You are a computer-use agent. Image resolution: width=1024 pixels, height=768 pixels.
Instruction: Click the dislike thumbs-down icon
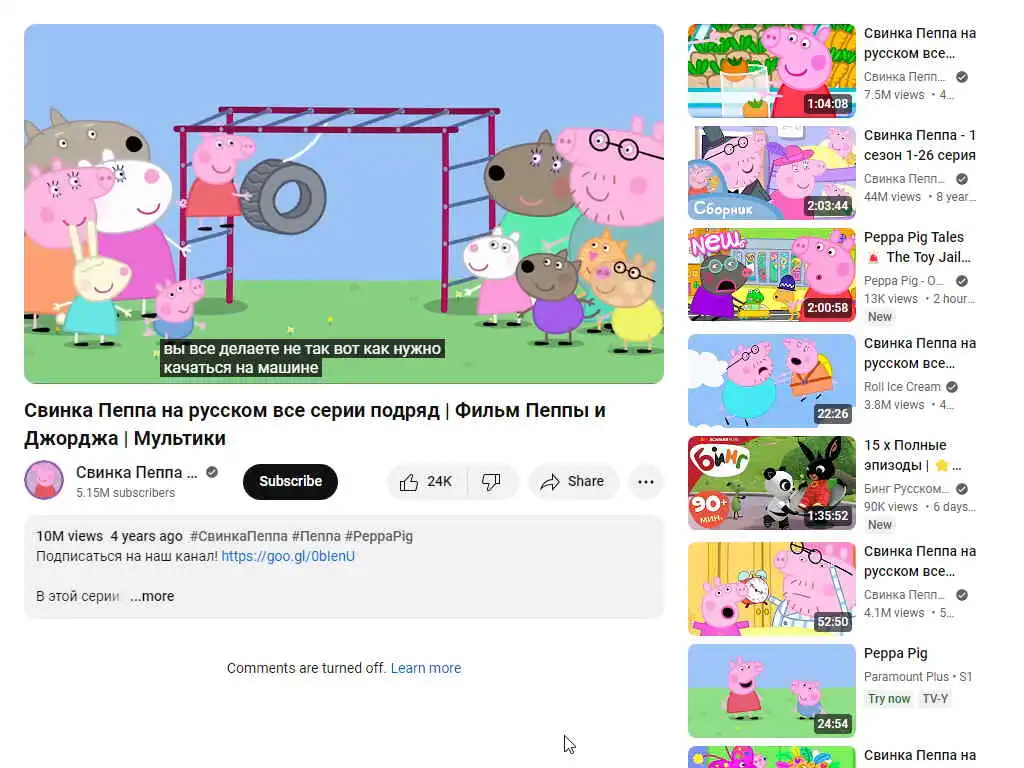[x=491, y=482]
